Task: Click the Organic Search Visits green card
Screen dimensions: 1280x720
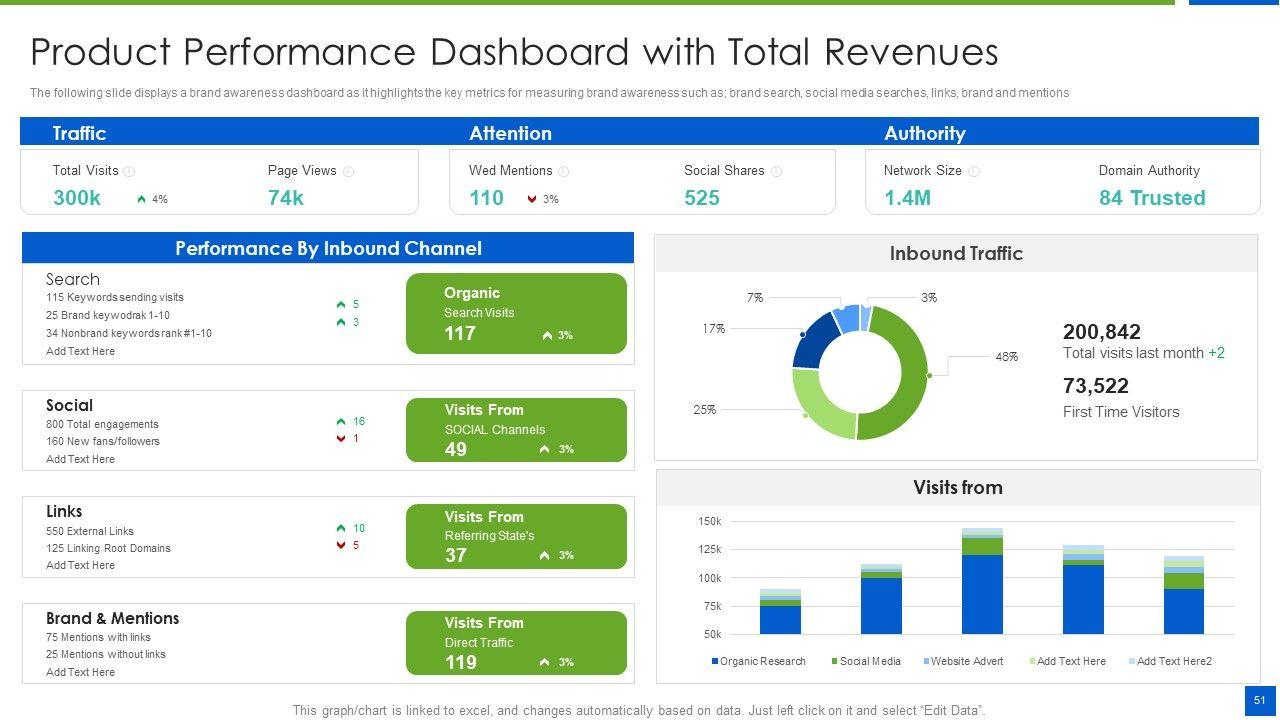Action: [516, 314]
